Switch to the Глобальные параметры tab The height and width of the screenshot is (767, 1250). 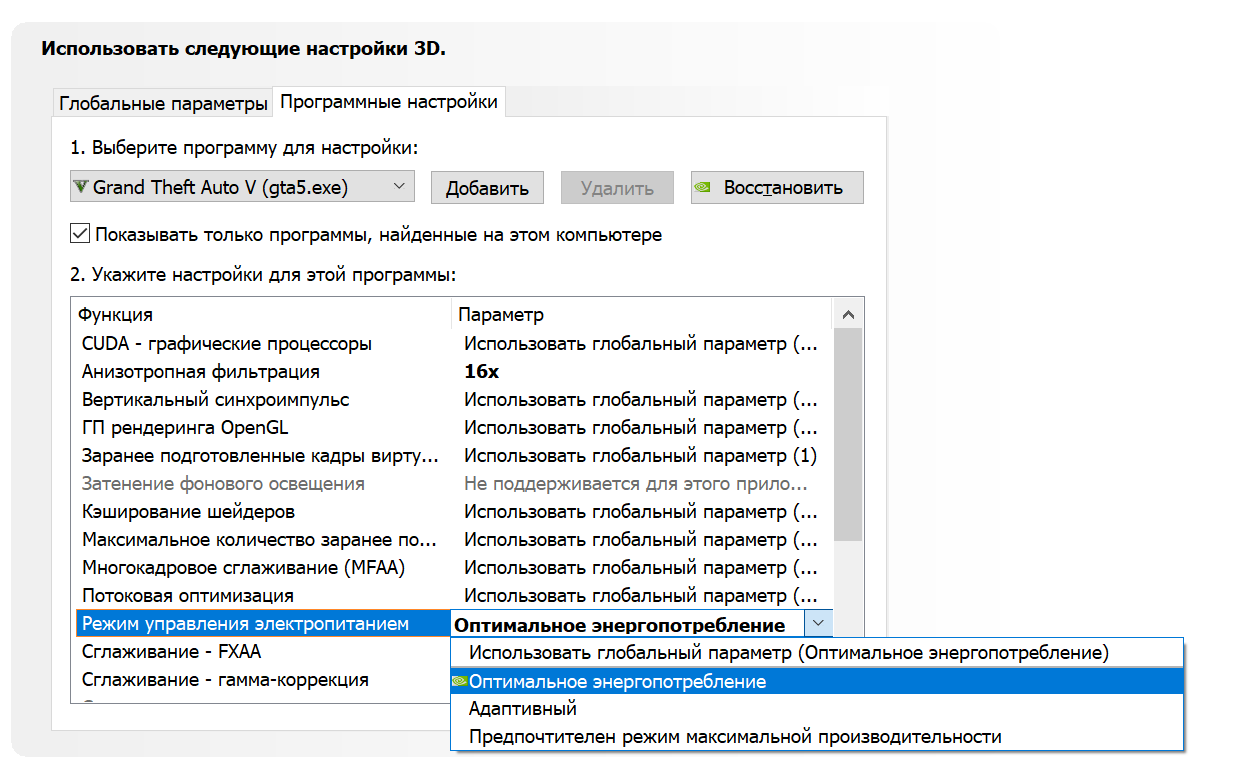(x=164, y=103)
